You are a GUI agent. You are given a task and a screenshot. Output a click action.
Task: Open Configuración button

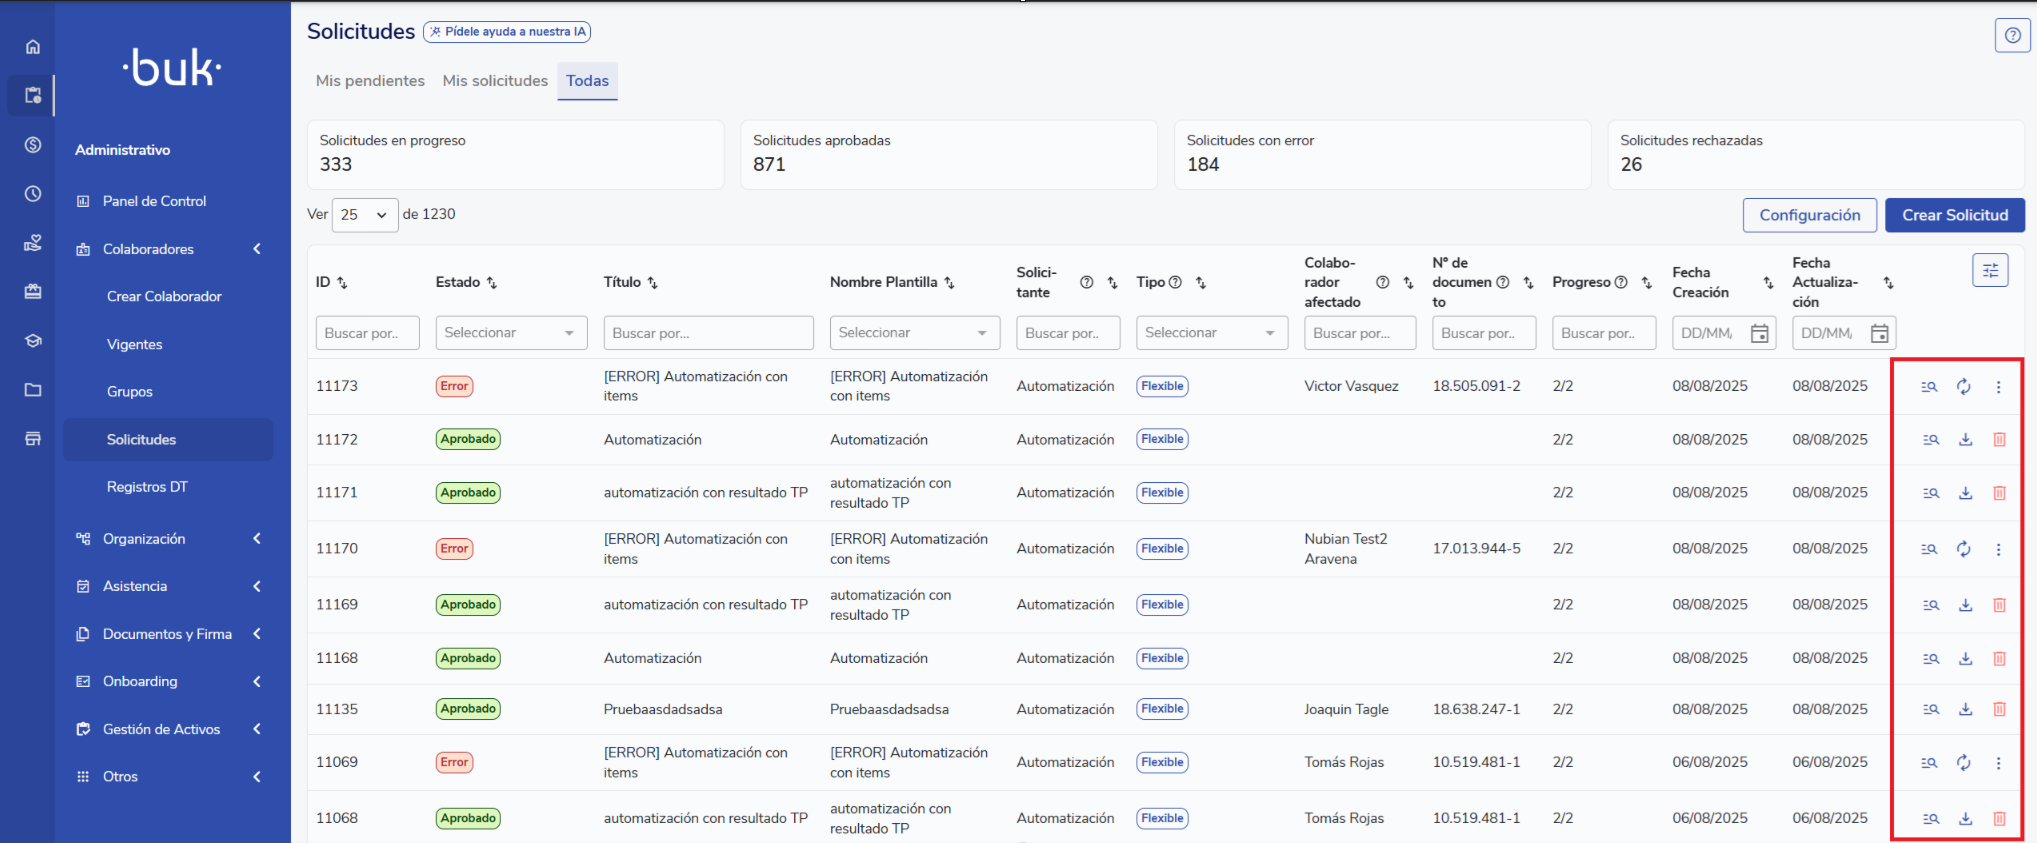pyautogui.click(x=1809, y=215)
